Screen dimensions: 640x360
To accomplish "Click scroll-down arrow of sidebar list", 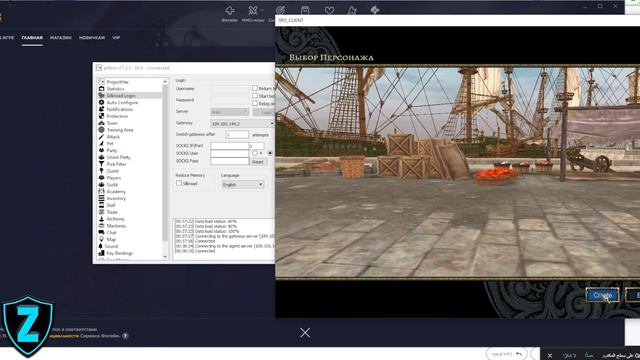I will (165, 257).
